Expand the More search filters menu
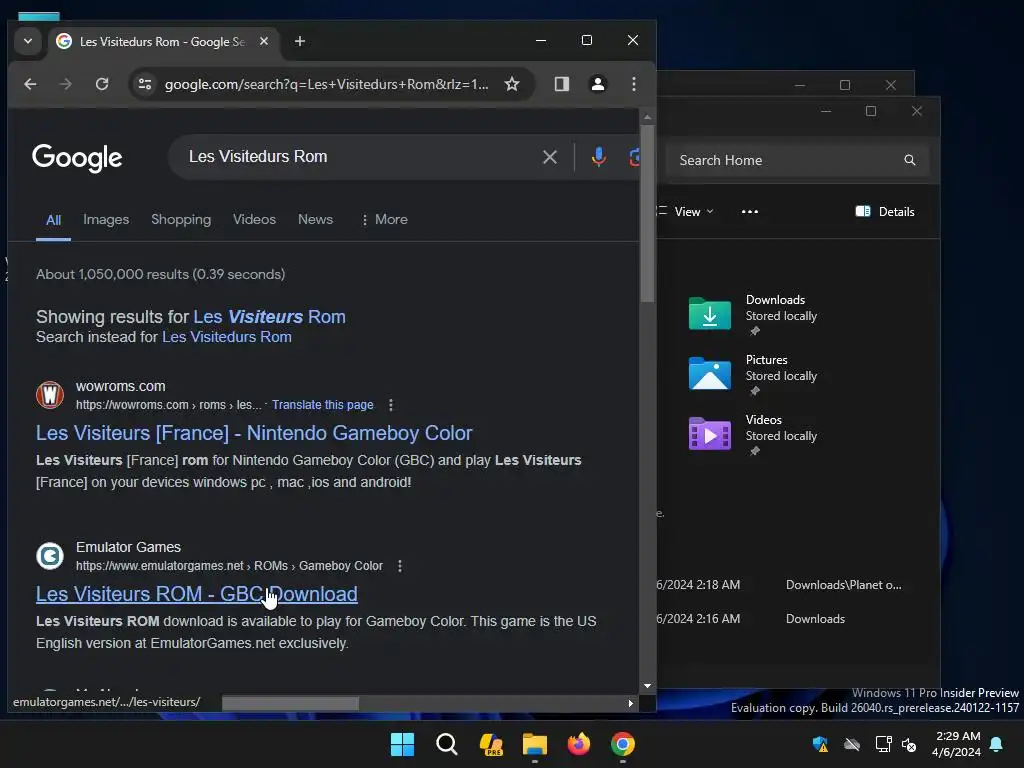The width and height of the screenshot is (1024, 768). click(384, 219)
